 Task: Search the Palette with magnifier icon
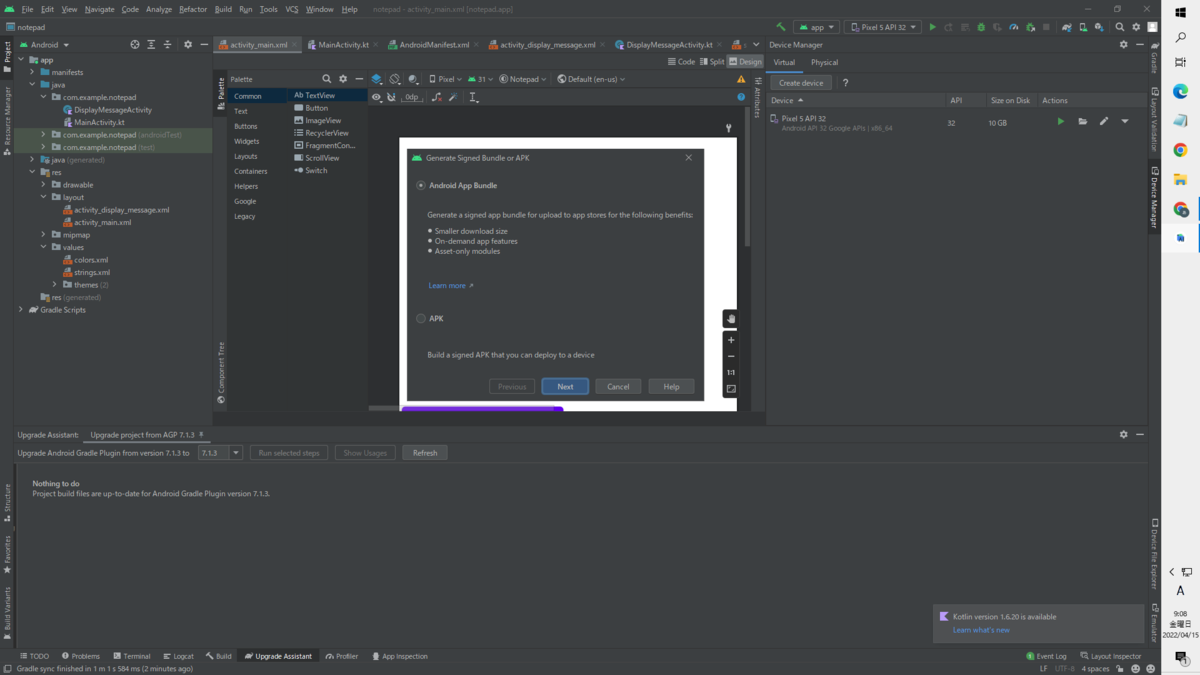[326, 79]
